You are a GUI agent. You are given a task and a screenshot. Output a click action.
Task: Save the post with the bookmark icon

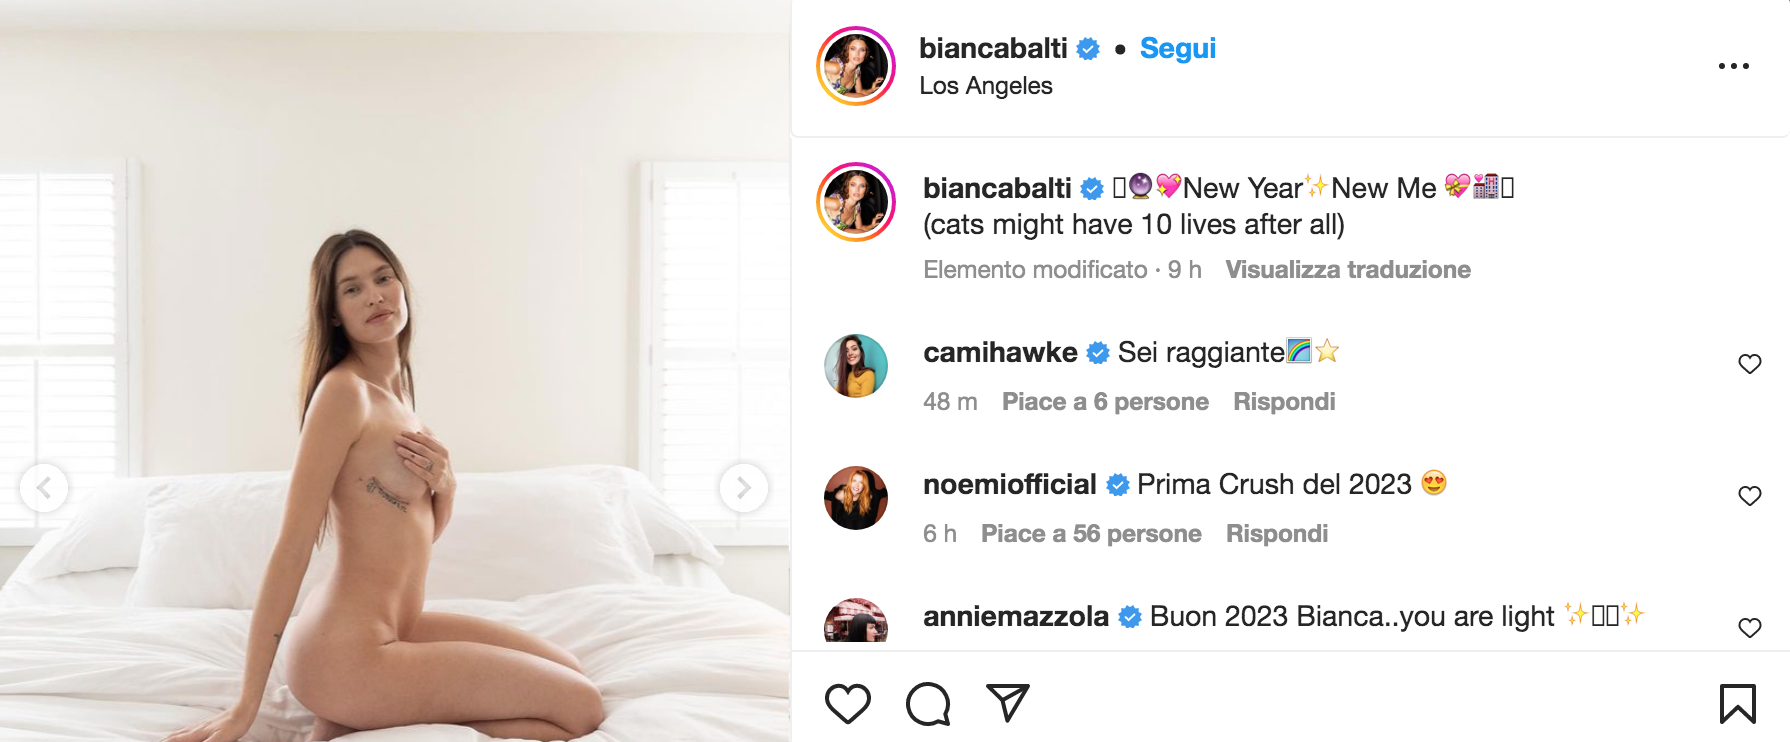pyautogui.click(x=1737, y=704)
